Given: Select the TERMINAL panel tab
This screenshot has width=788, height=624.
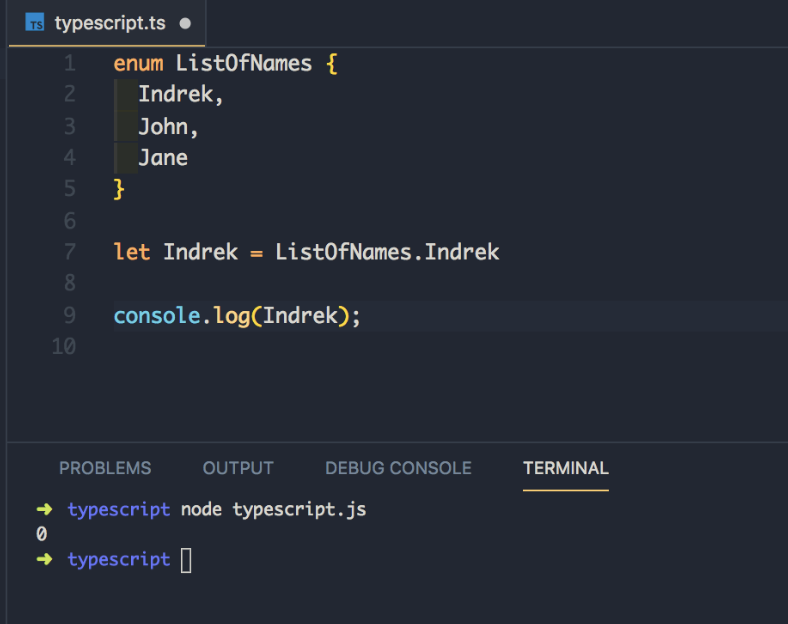Looking at the screenshot, I should pyautogui.click(x=566, y=468).
